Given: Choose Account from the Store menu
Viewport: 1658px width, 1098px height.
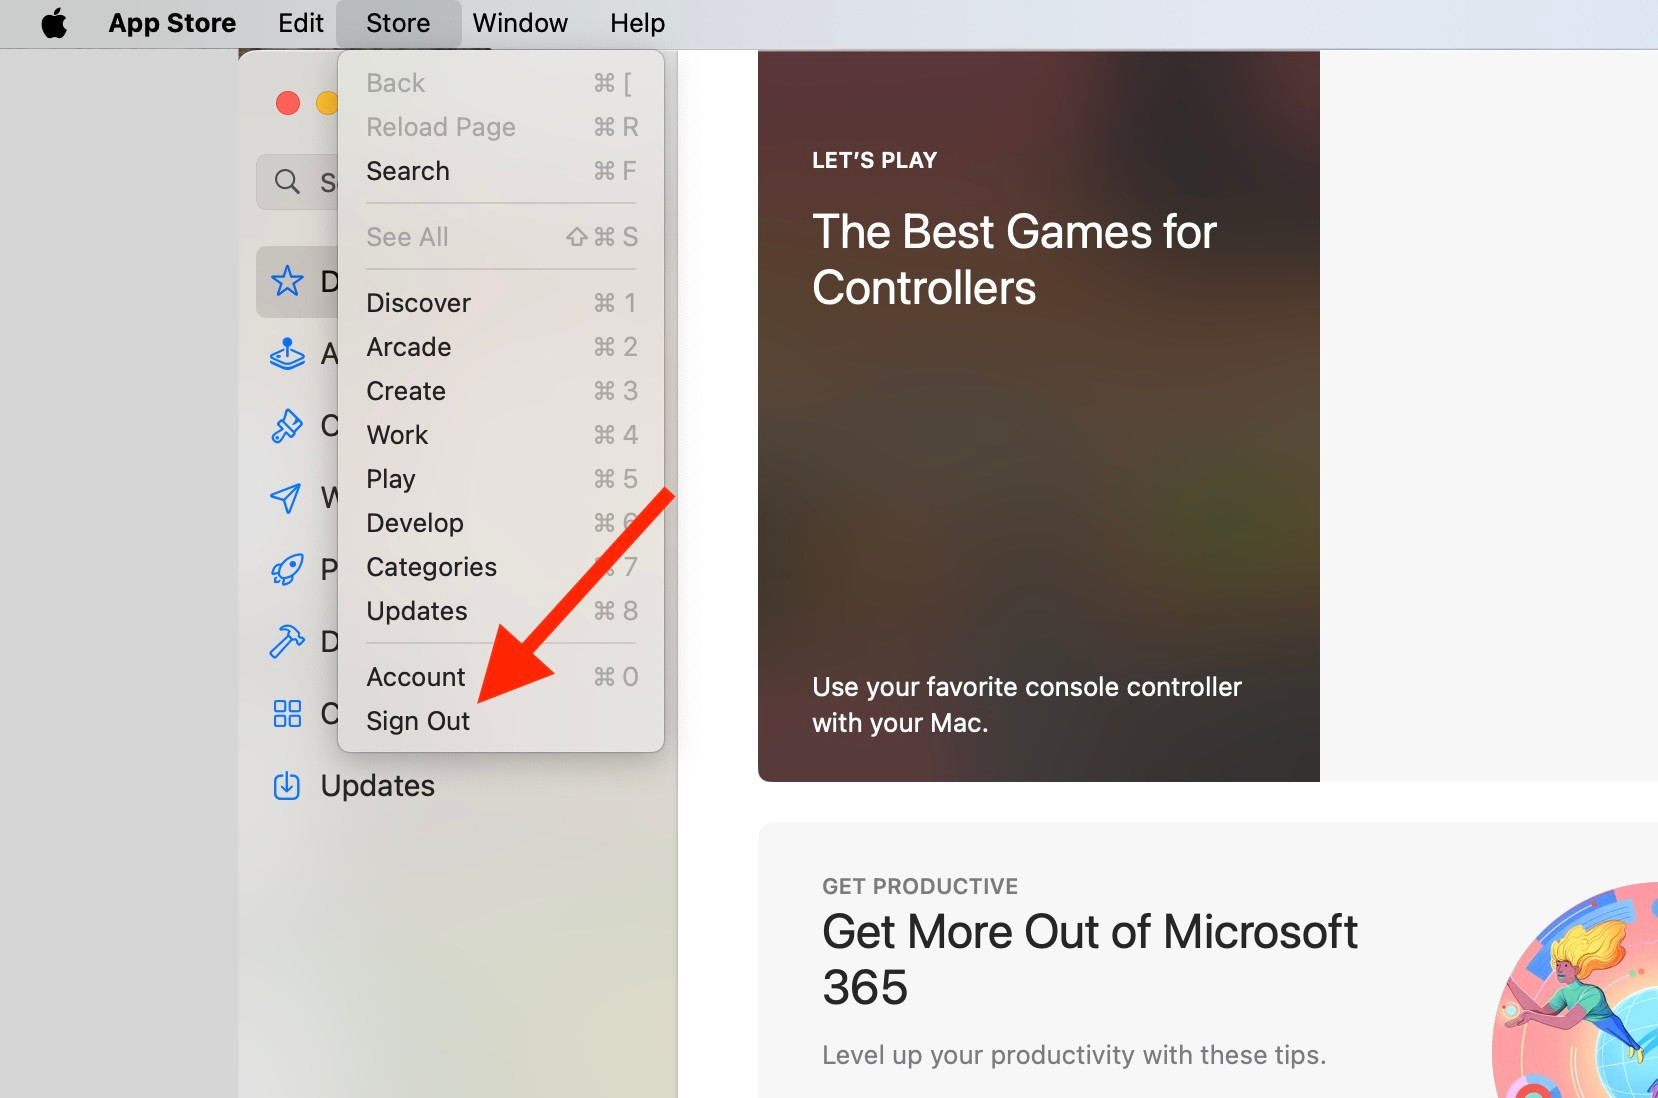Looking at the screenshot, I should coord(501,677).
